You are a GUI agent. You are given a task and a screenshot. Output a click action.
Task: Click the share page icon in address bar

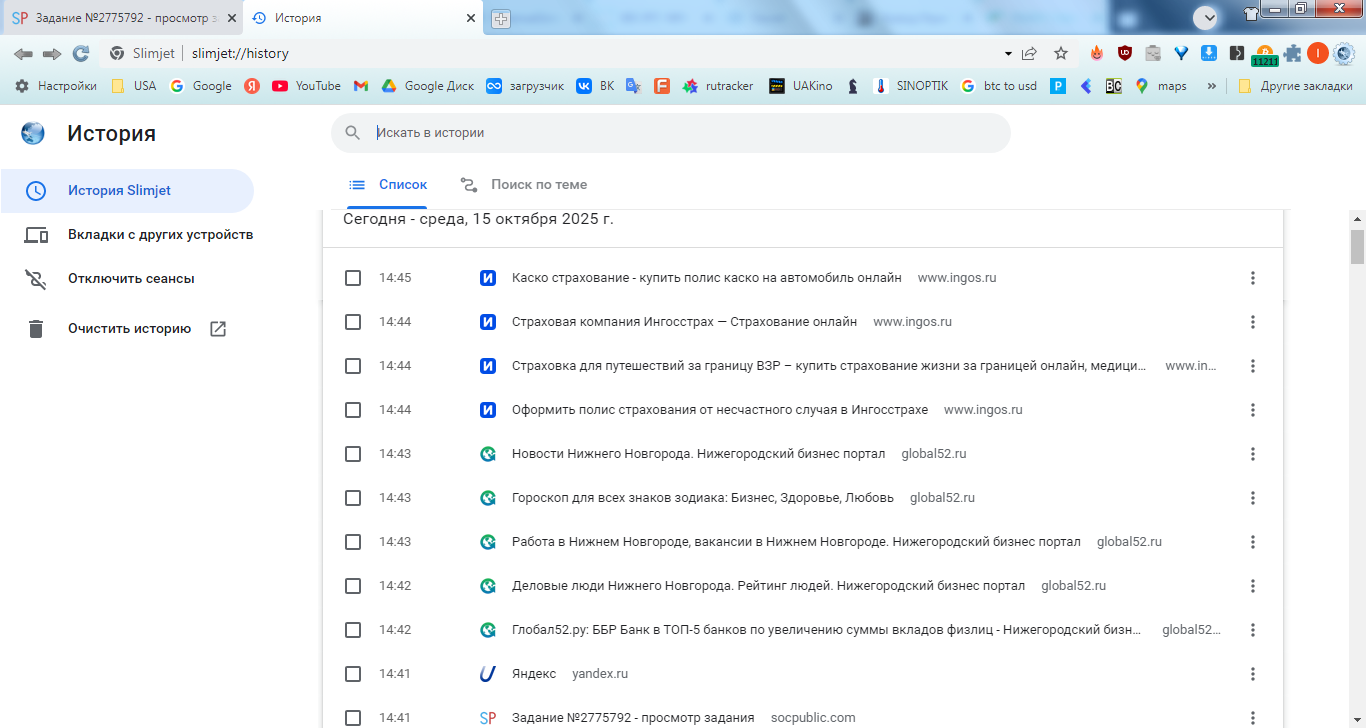click(x=1029, y=54)
